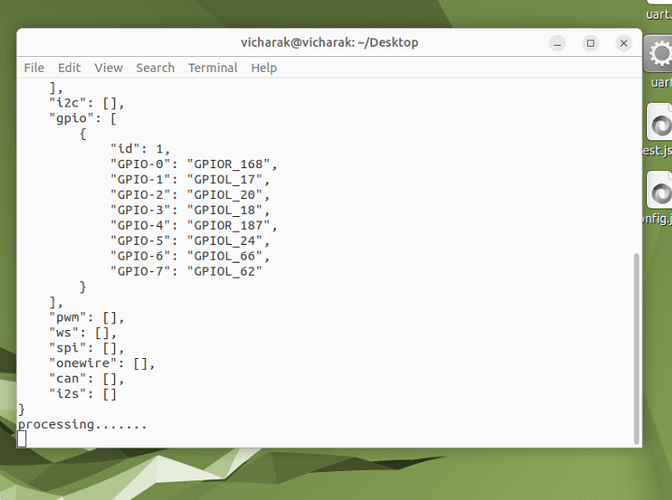Click the "GPIOR_168" value in terminal
Screen dimensions: 672x500
click(x=230, y=164)
